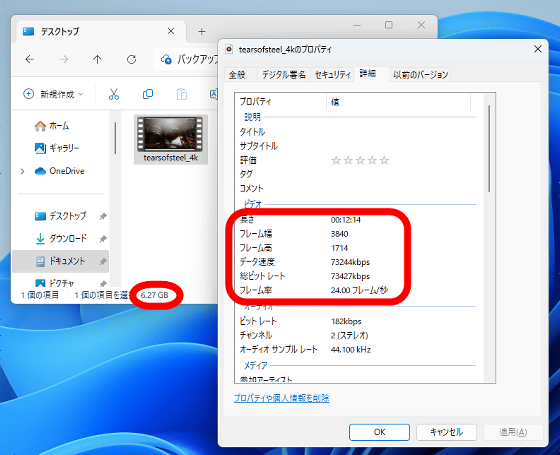Image resolution: width=560 pixels, height=455 pixels.
Task: Switch to the セキュリティ tab
Action: pos(332,75)
